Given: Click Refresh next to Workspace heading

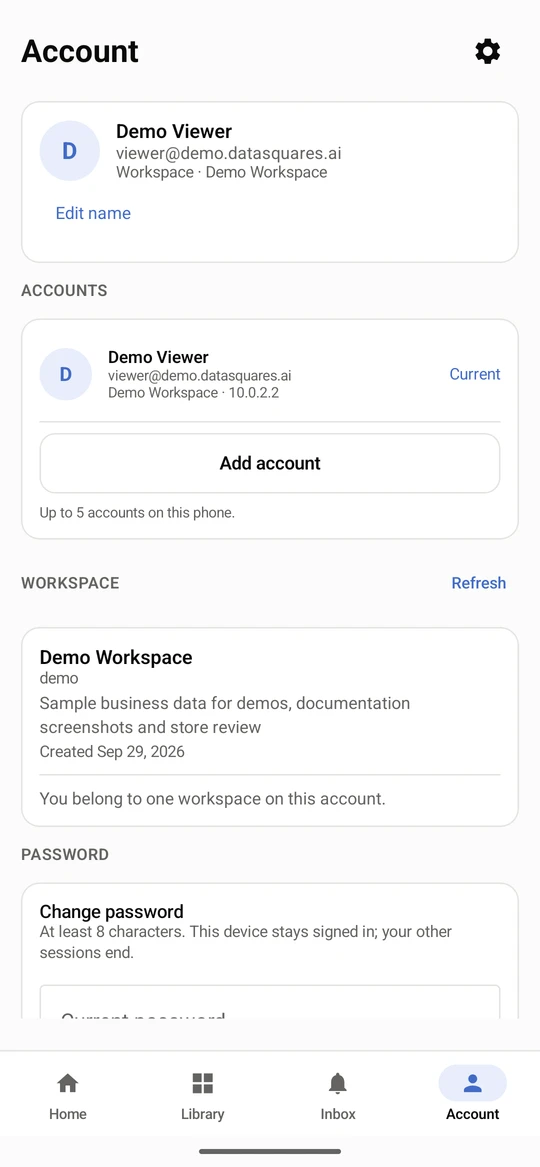Looking at the screenshot, I should (478, 583).
